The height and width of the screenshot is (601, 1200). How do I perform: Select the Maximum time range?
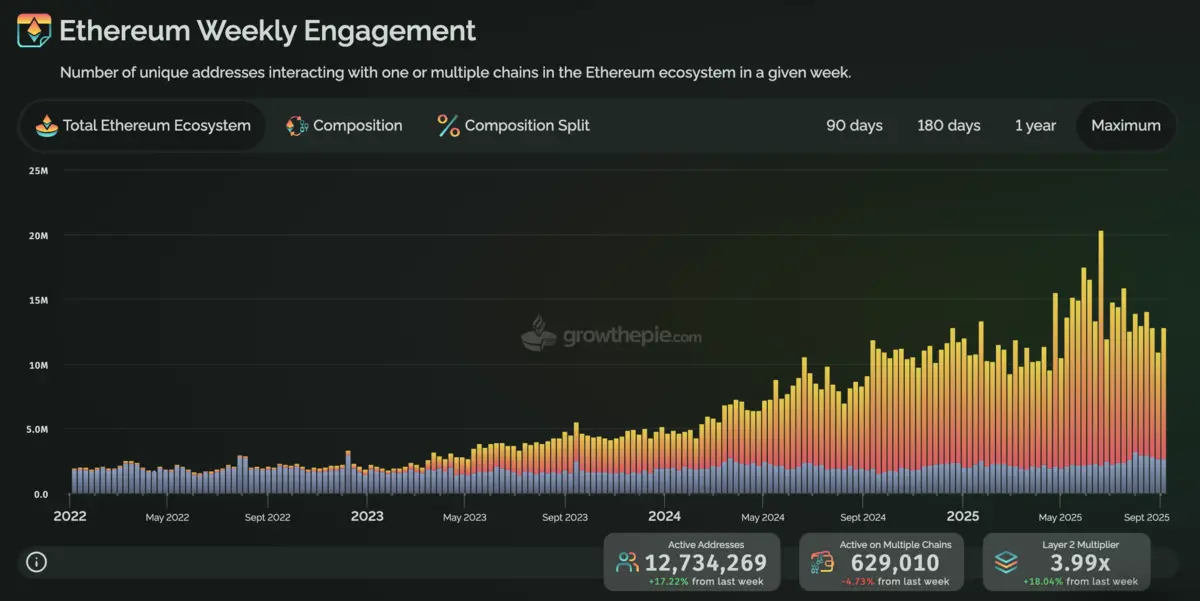pyautogui.click(x=1125, y=126)
